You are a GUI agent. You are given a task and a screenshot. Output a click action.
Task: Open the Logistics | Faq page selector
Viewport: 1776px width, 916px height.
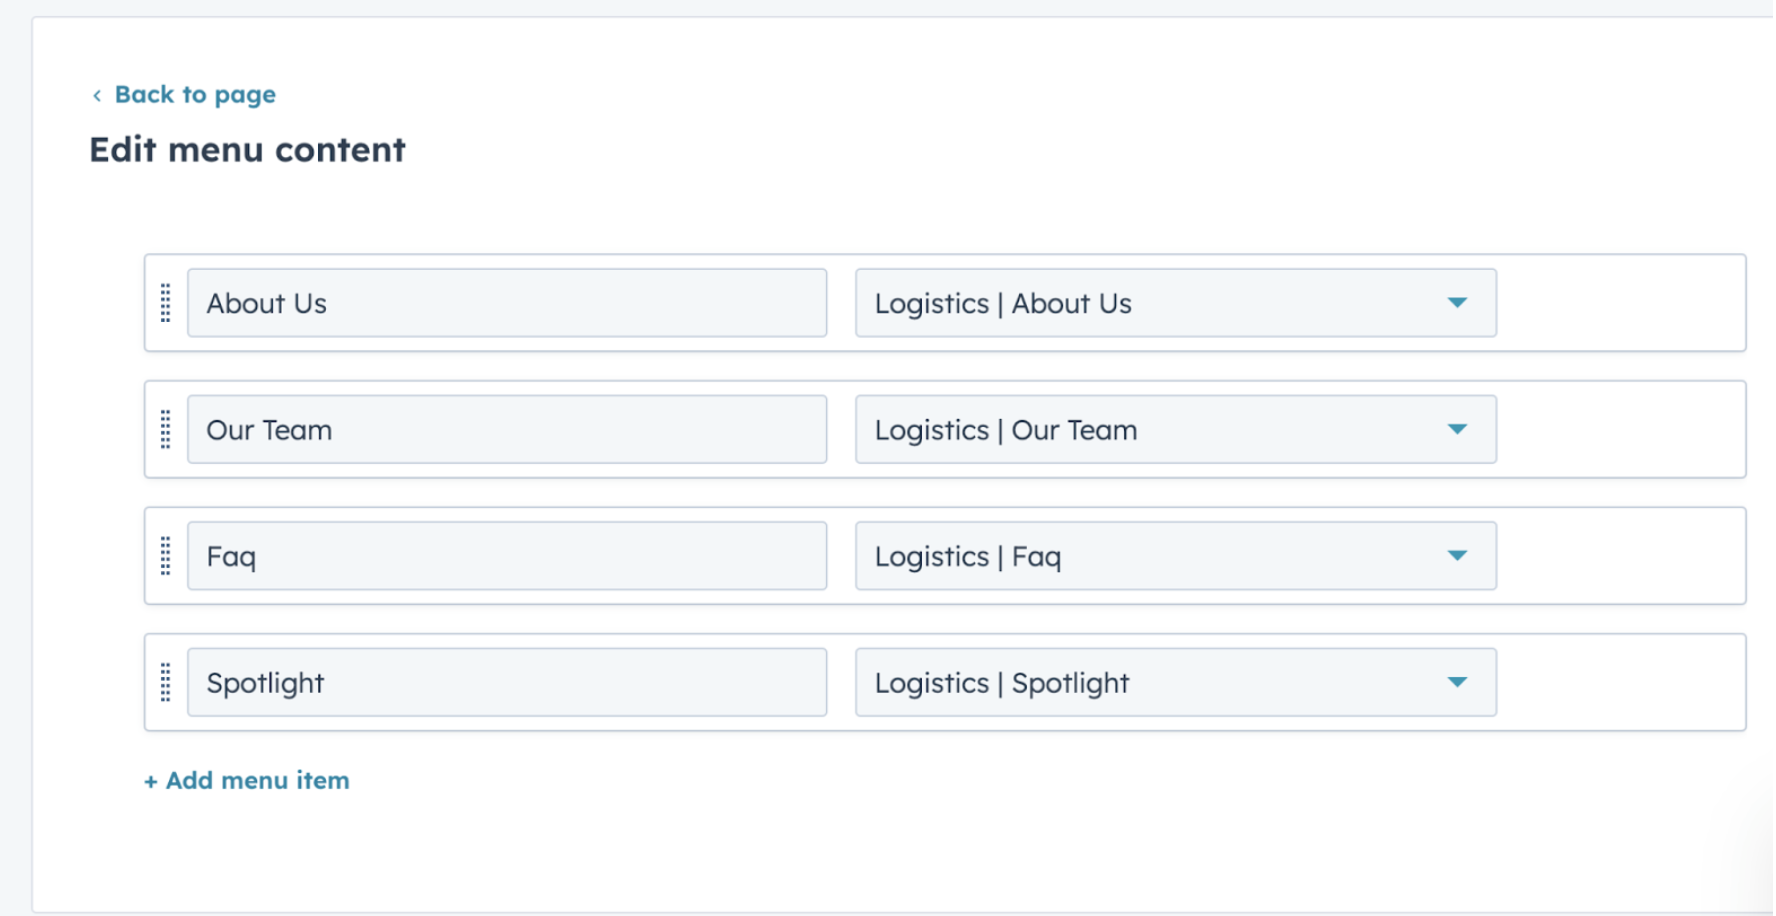pyautogui.click(x=1150, y=556)
